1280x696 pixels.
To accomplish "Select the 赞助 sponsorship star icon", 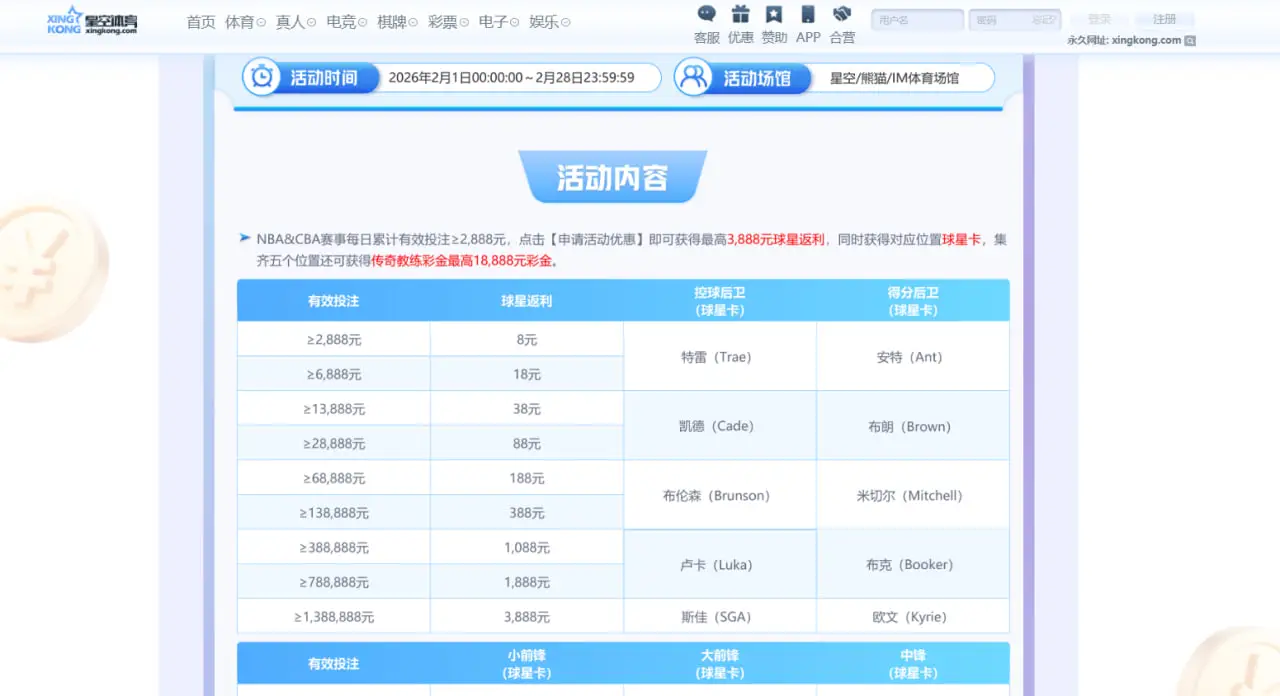I will pyautogui.click(x=774, y=14).
